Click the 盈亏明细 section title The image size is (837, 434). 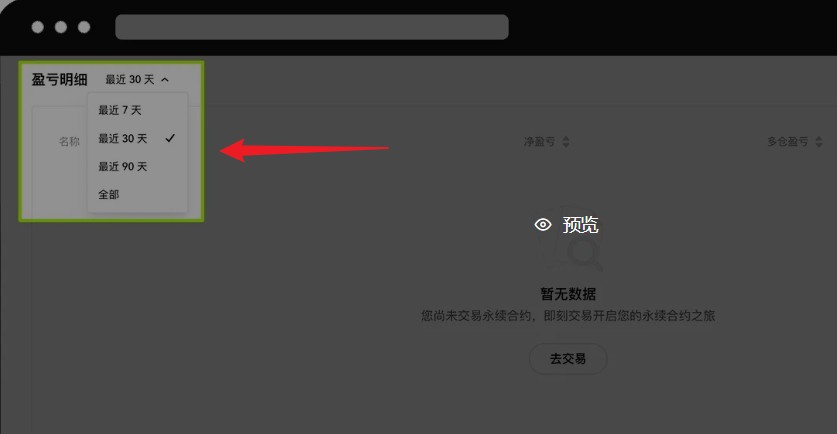tap(59, 80)
